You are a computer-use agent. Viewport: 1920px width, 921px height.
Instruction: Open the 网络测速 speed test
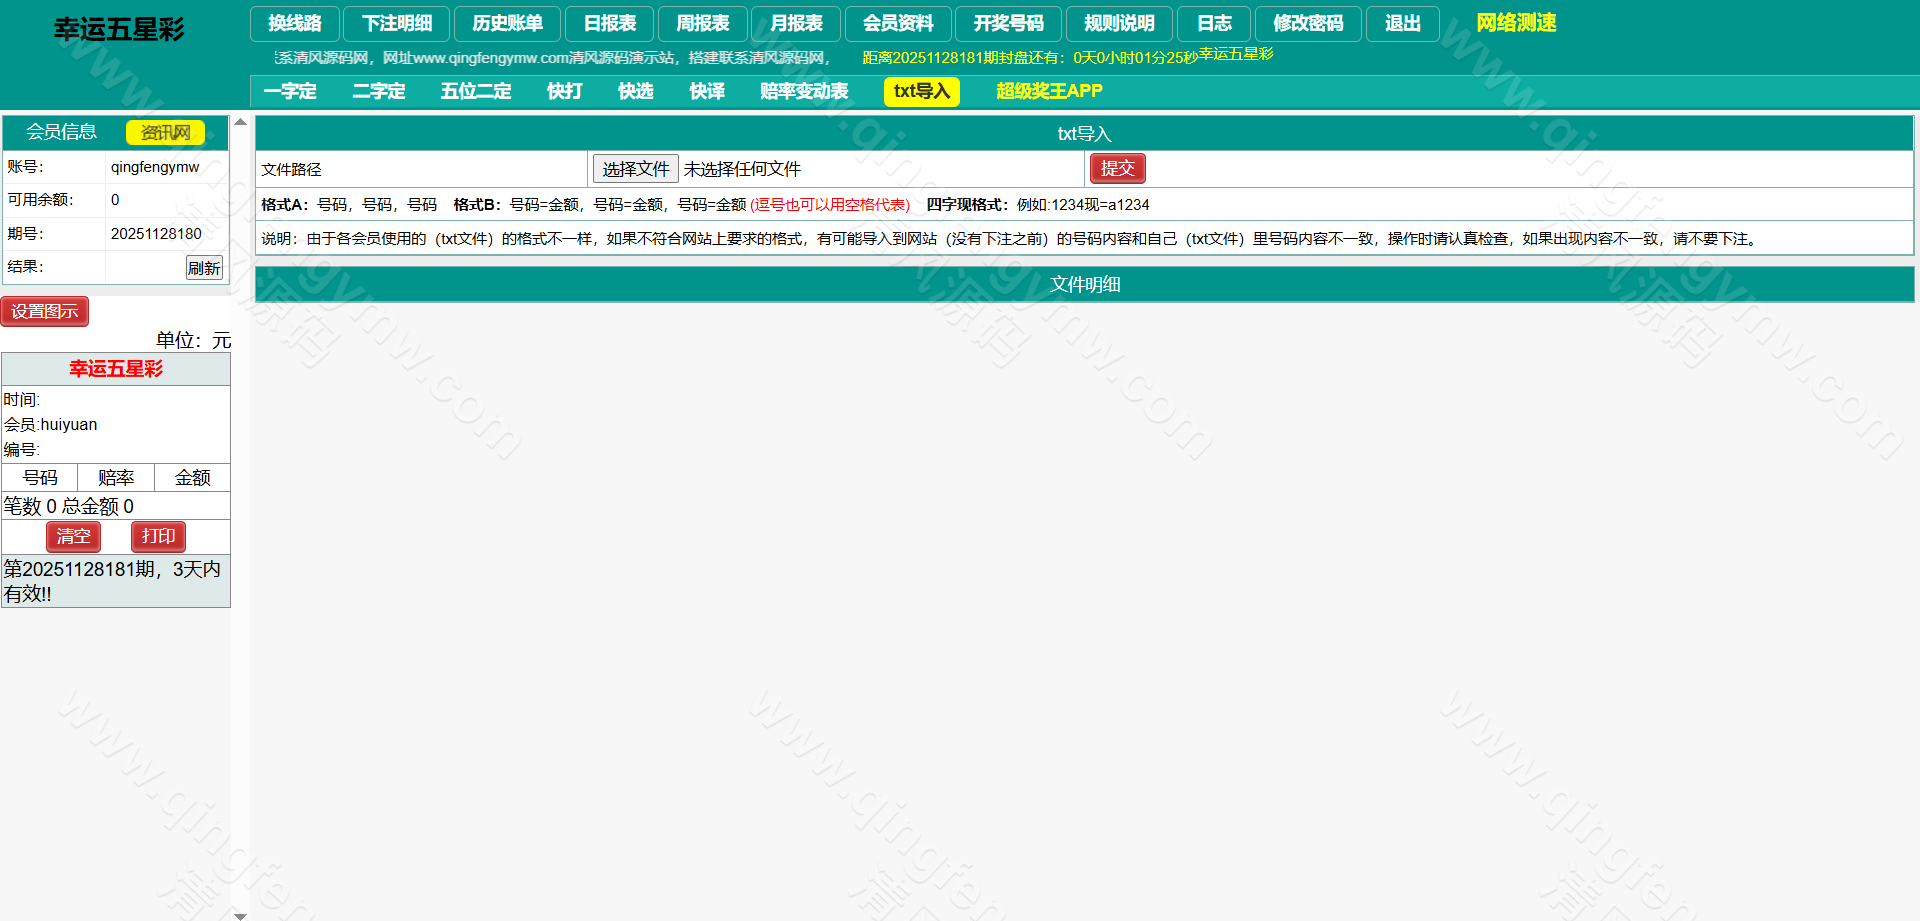1516,22
